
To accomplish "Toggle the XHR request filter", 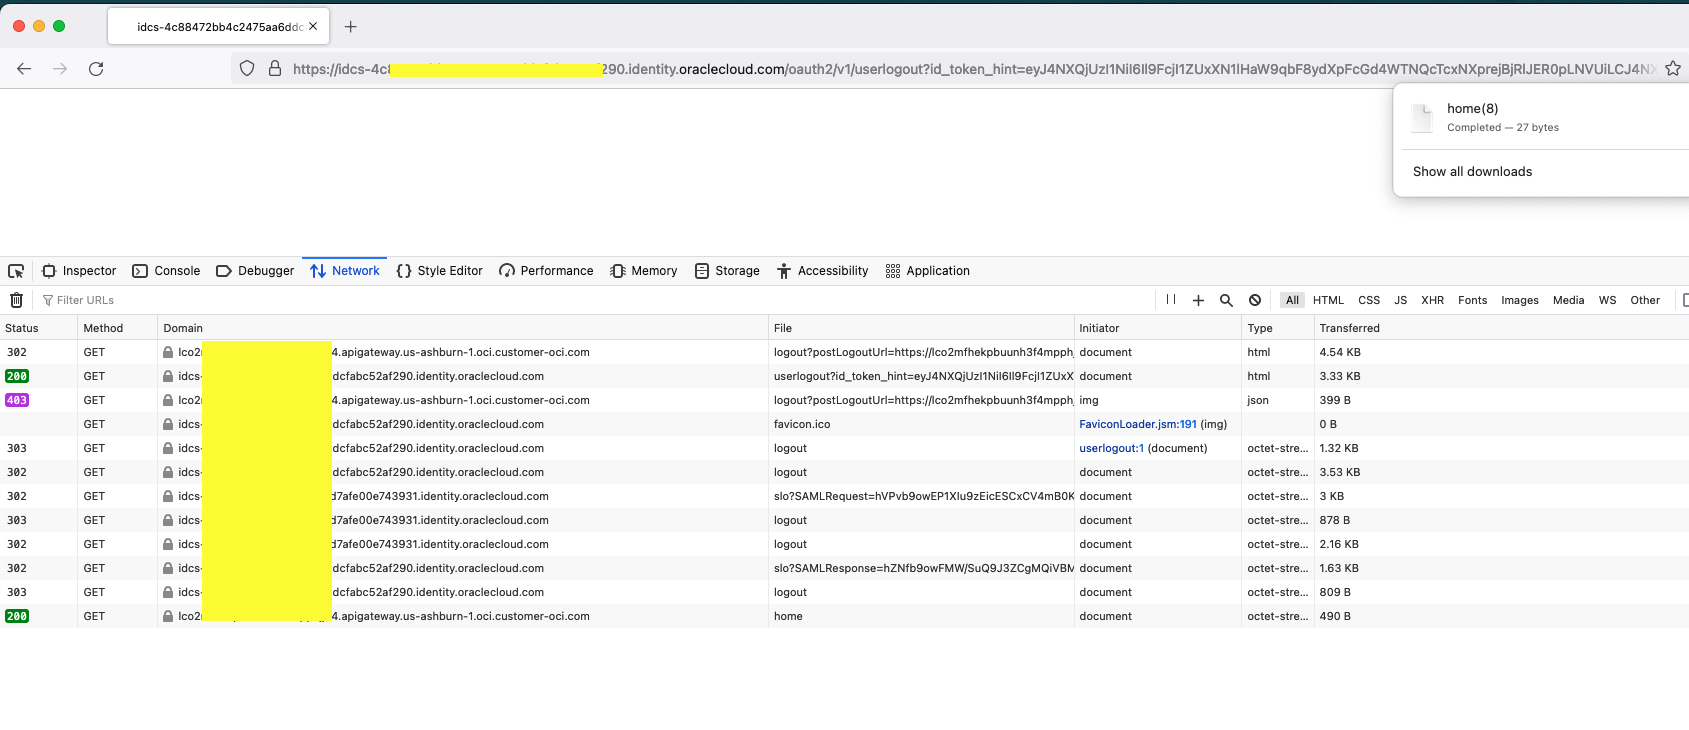I will [1432, 300].
